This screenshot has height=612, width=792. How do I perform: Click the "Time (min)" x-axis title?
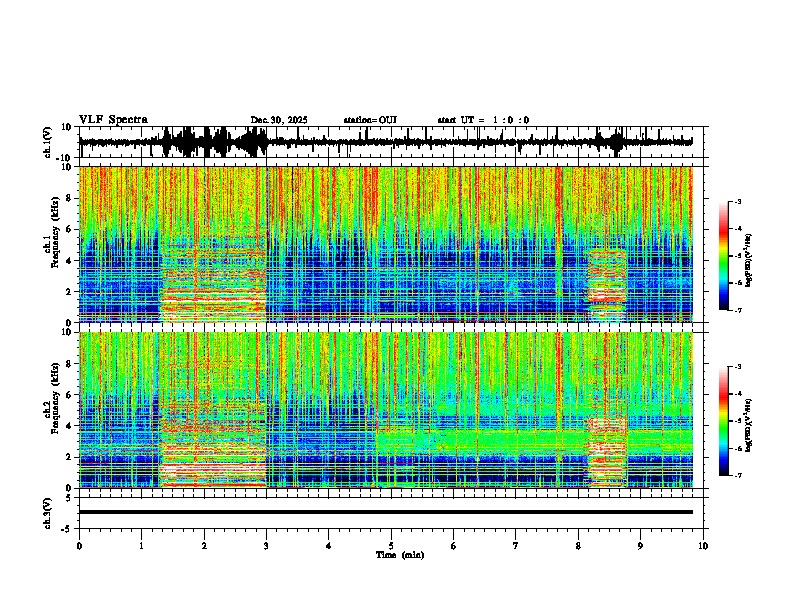pyautogui.click(x=400, y=555)
